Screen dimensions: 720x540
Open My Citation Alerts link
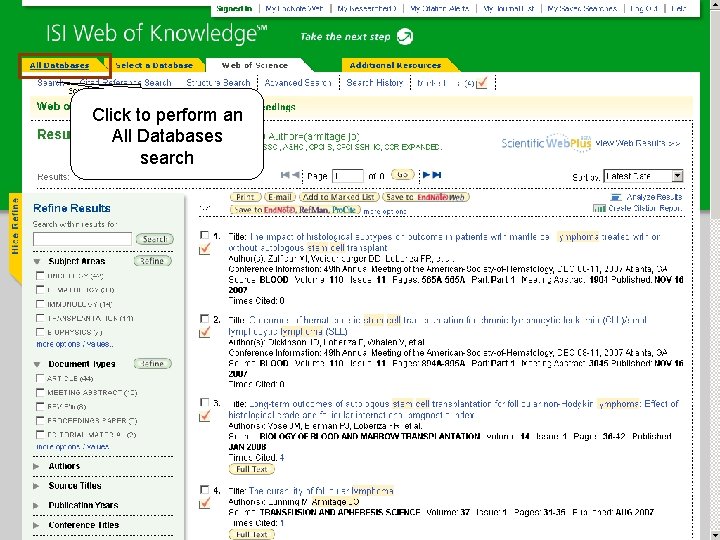(x=439, y=8)
